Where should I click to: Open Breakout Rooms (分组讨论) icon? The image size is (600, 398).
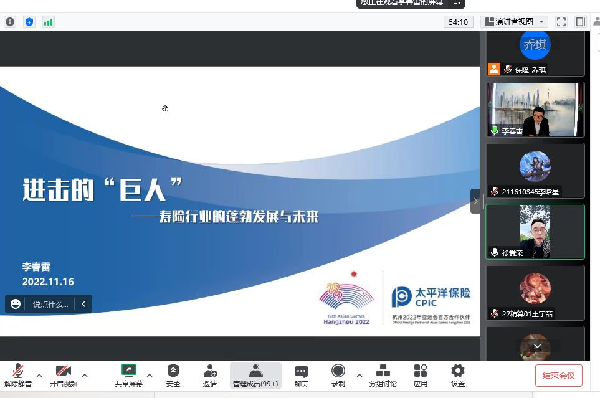click(x=383, y=375)
